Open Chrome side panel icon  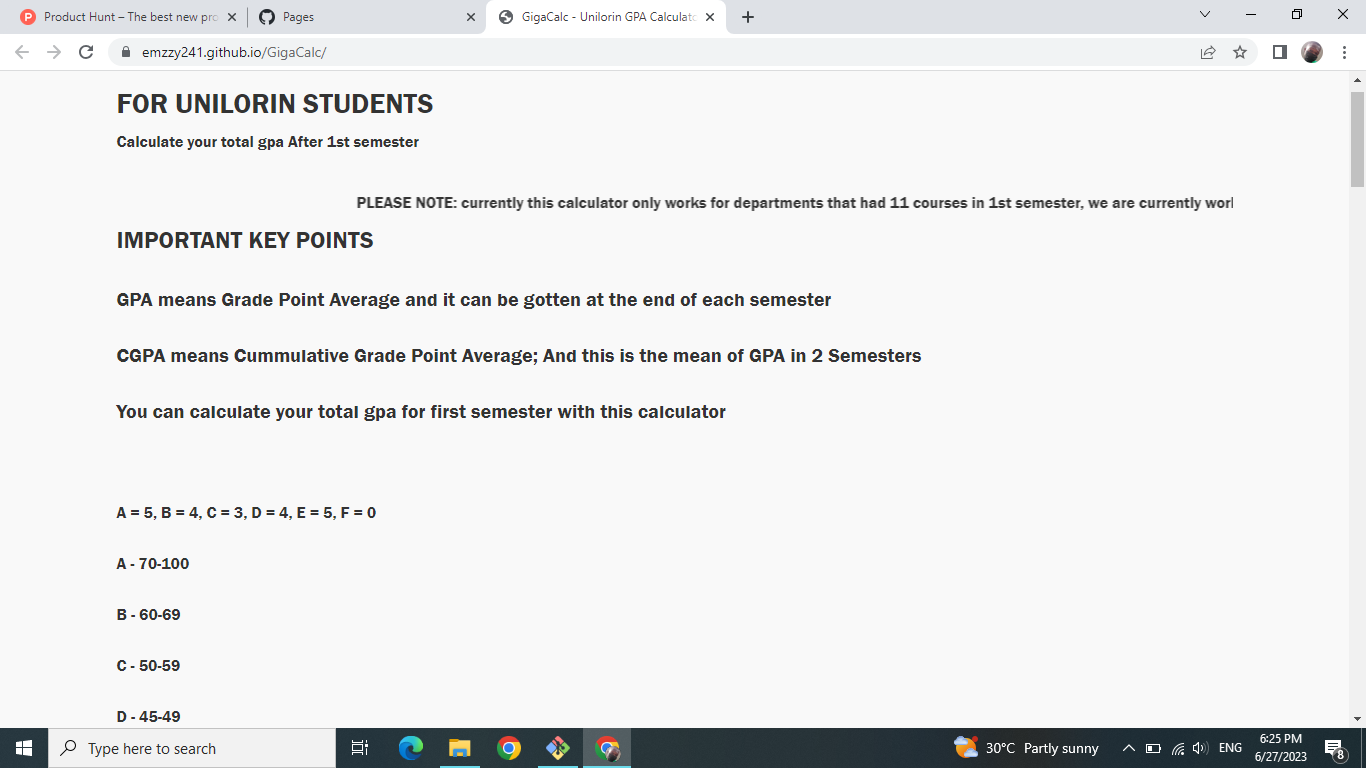[1280, 52]
